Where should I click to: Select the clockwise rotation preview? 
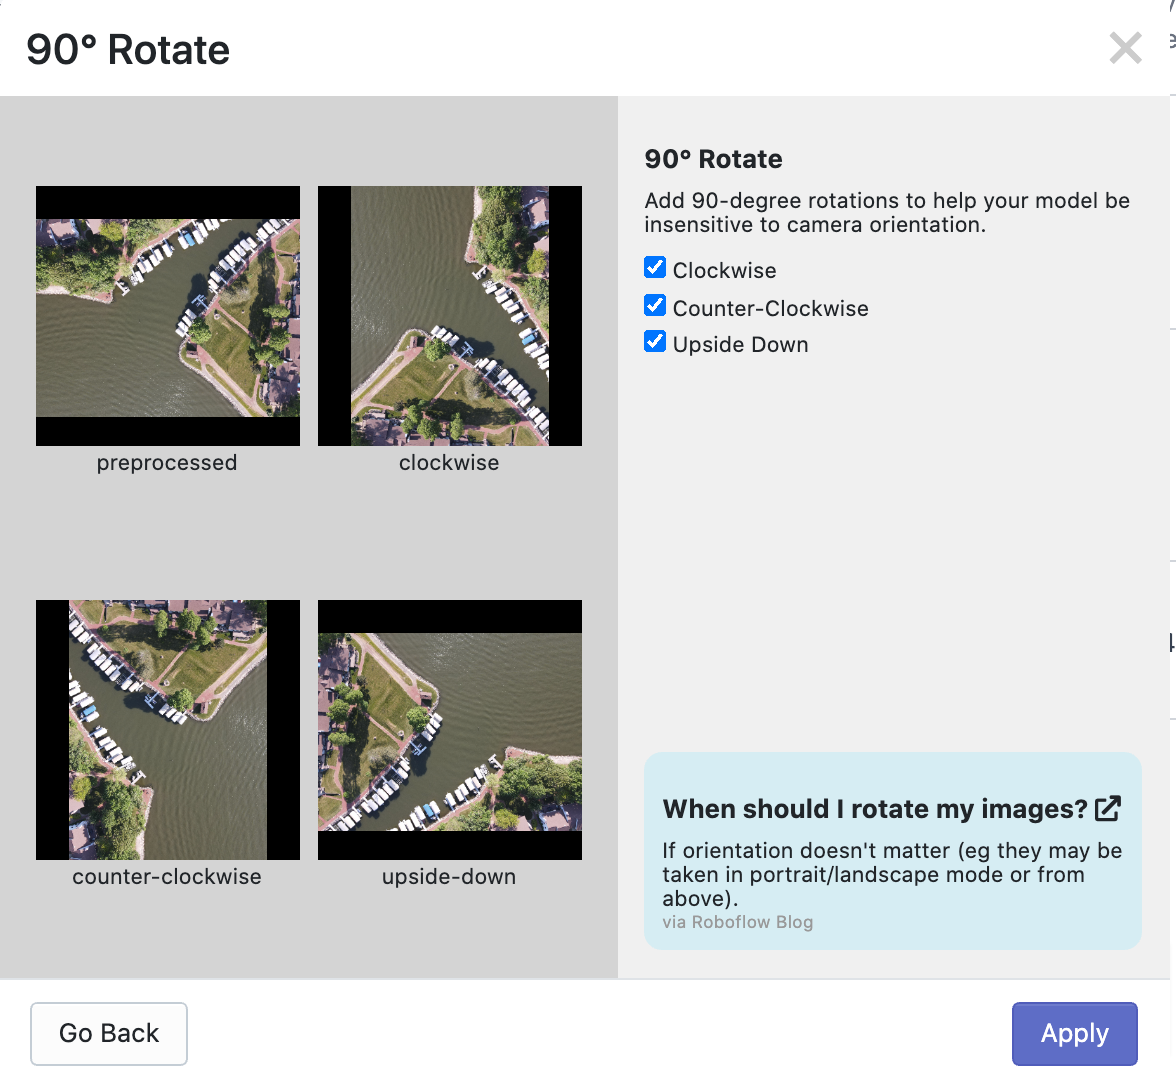[x=449, y=315]
